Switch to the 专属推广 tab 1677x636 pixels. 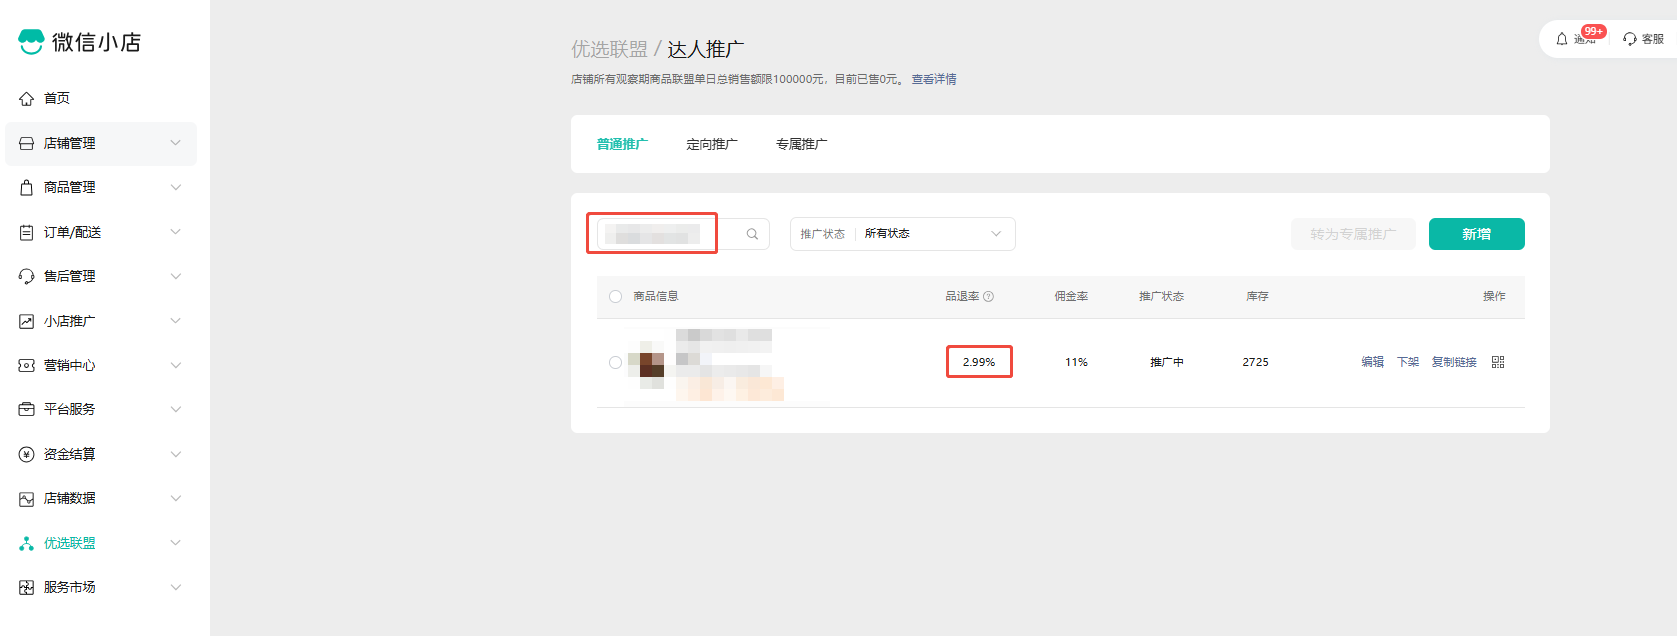[x=801, y=144]
